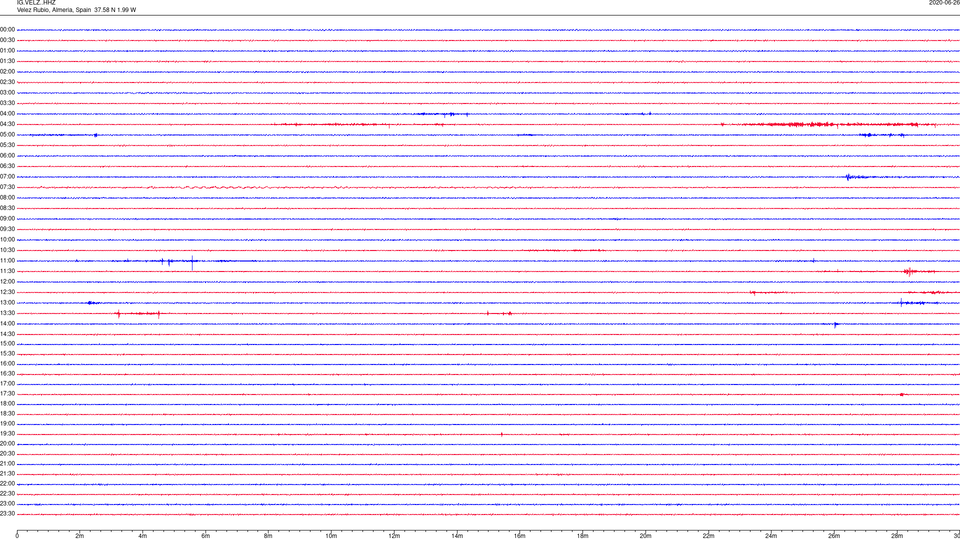This screenshot has width=960, height=540.
Task: Click the 19:30 hour label
Action: (7, 434)
